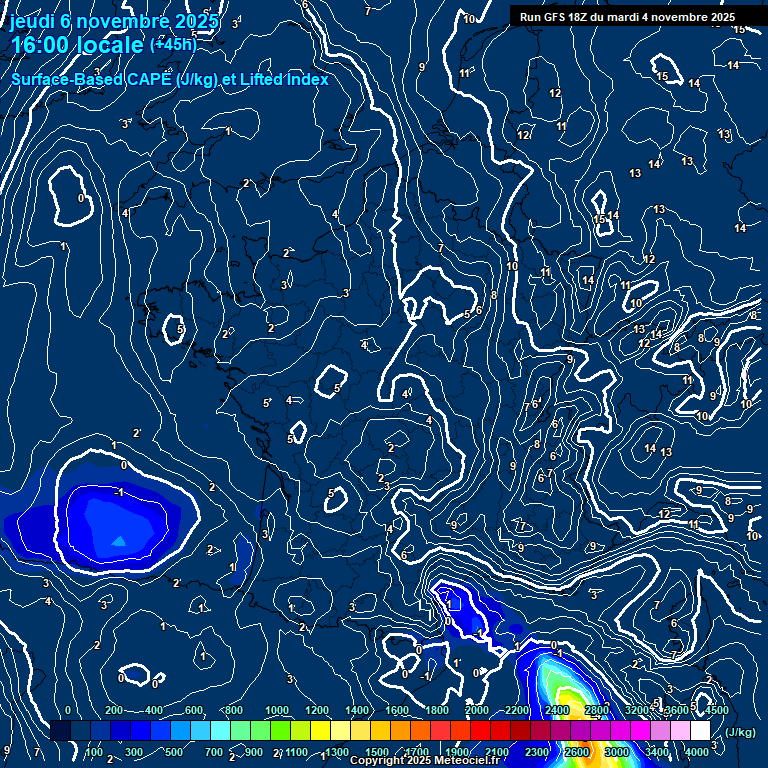Pick the pale pink swatch beside white
Viewport: 768px width, 768px height.
680,730
